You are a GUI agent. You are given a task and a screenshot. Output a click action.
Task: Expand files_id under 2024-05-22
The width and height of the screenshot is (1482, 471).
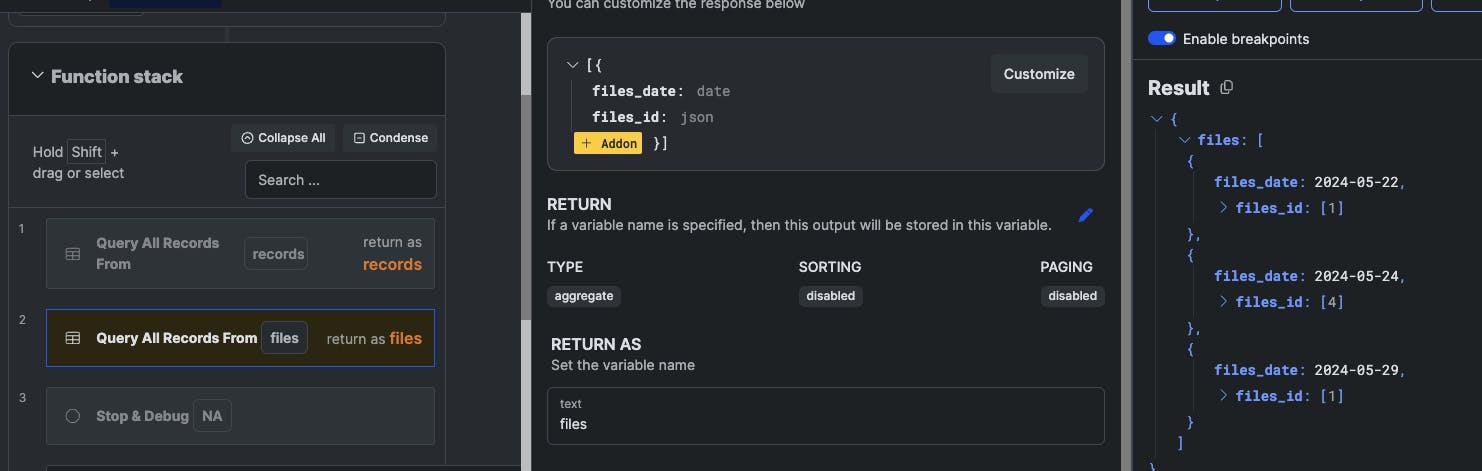[x=1224, y=208]
